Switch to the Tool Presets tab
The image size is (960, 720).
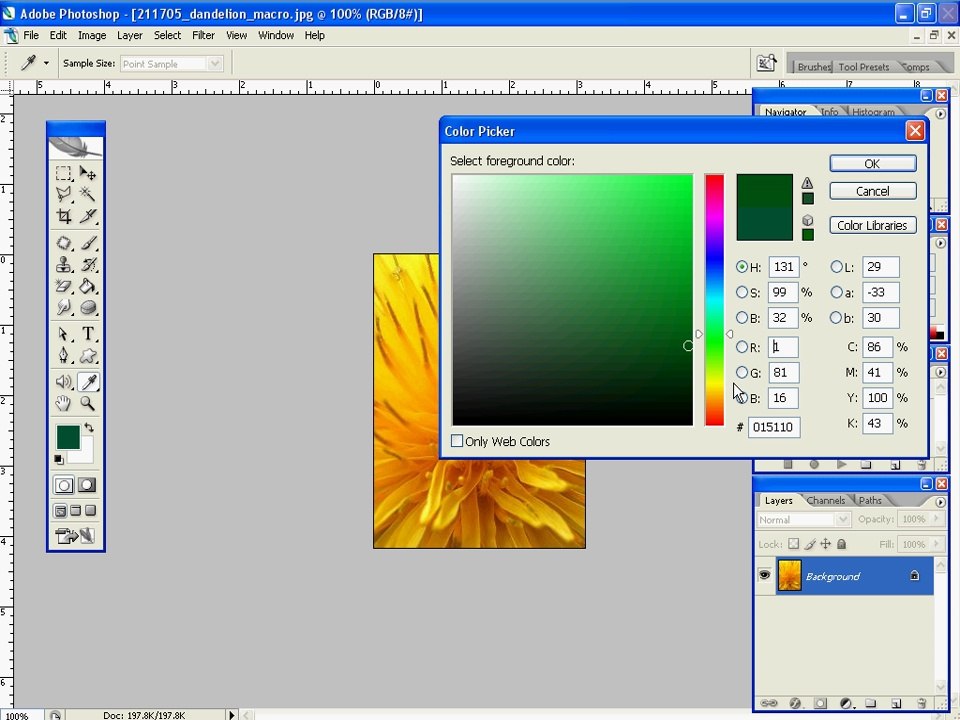(863, 67)
